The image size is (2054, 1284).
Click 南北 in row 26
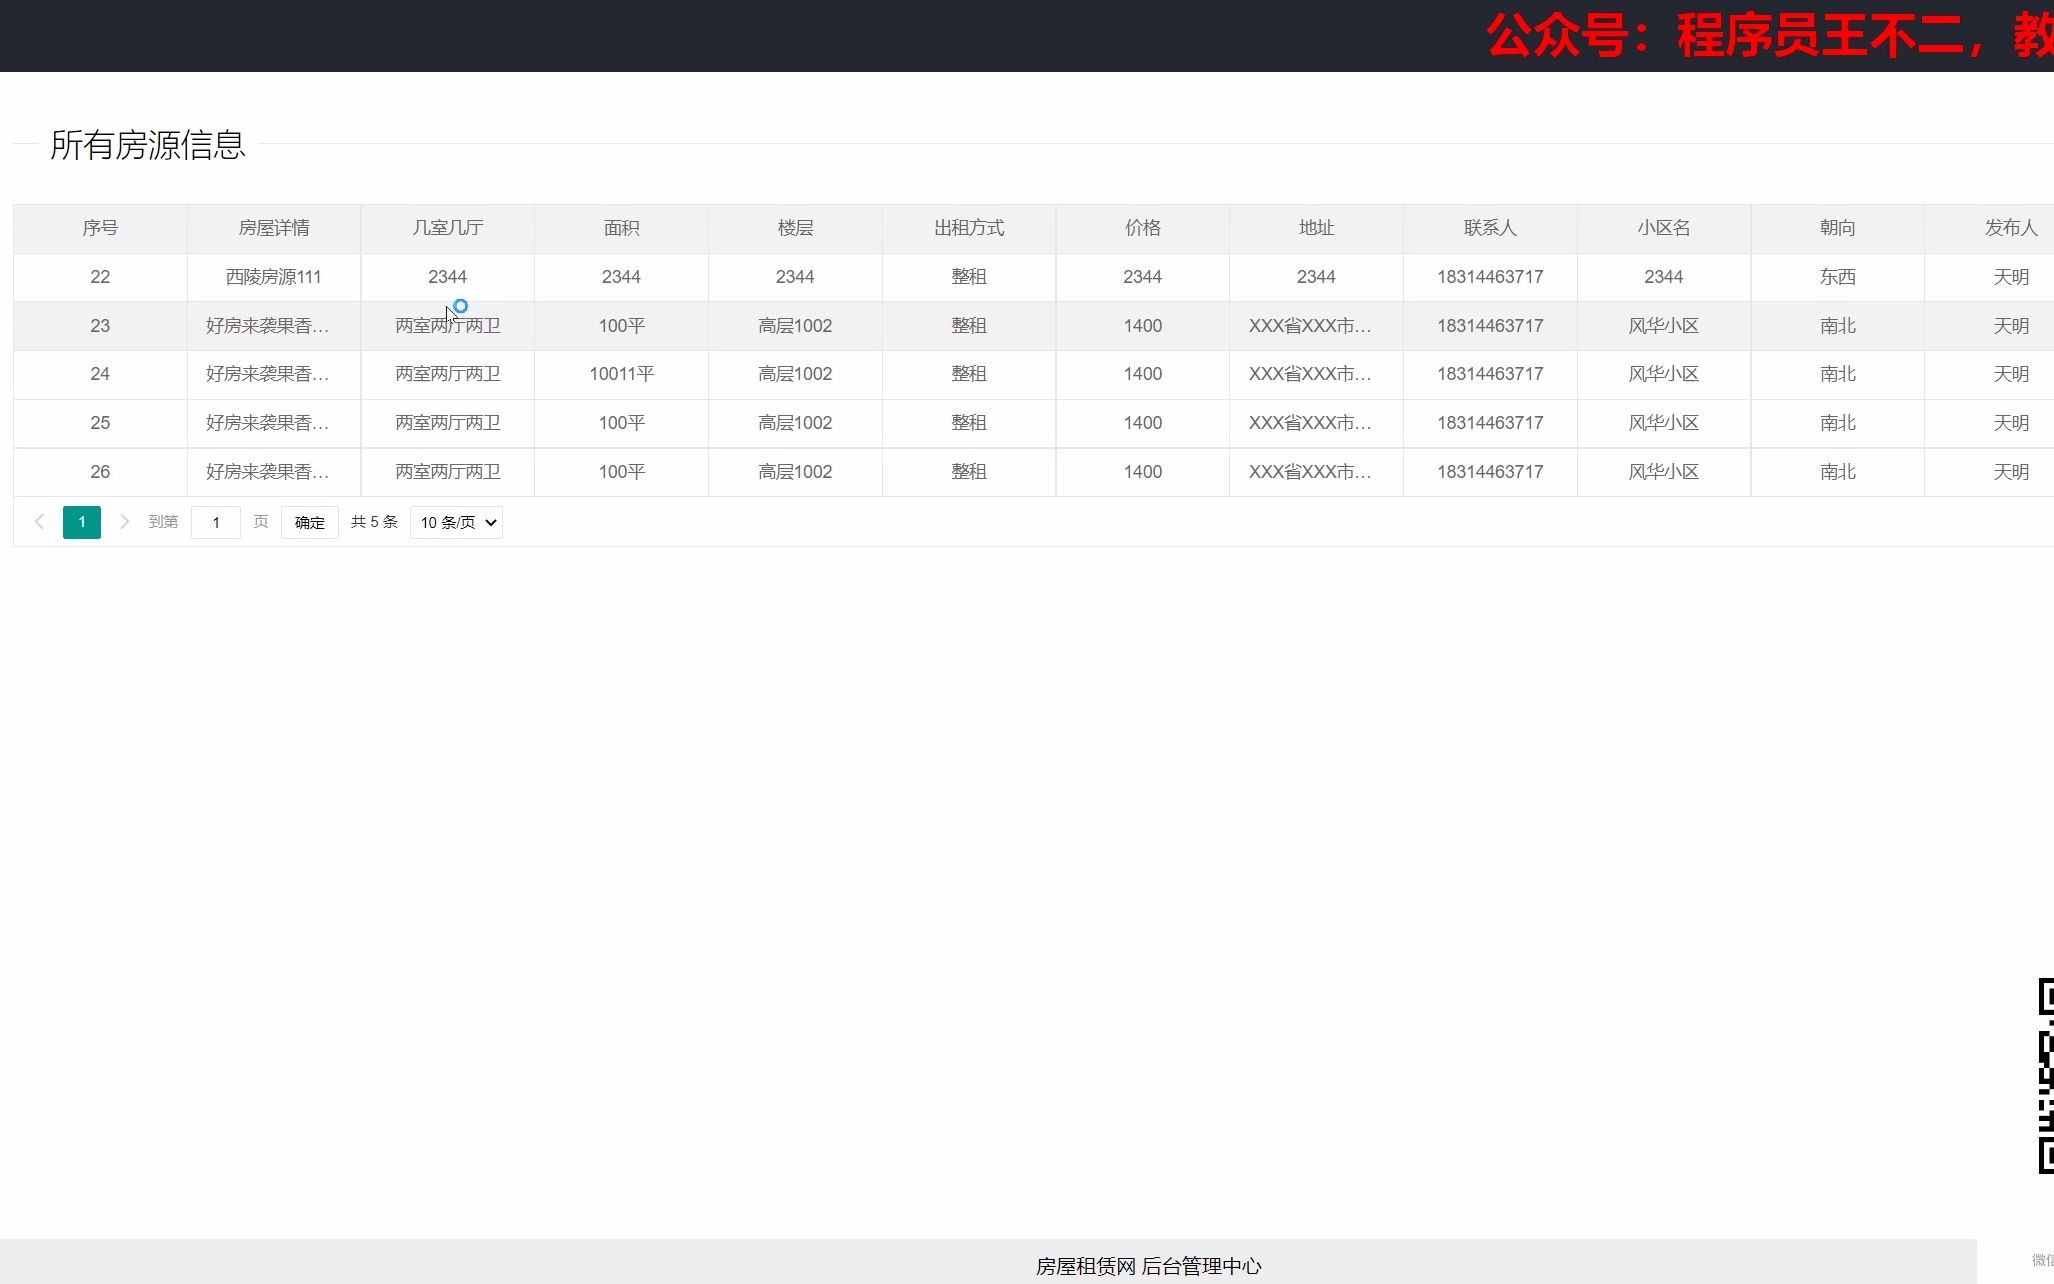tap(1838, 472)
